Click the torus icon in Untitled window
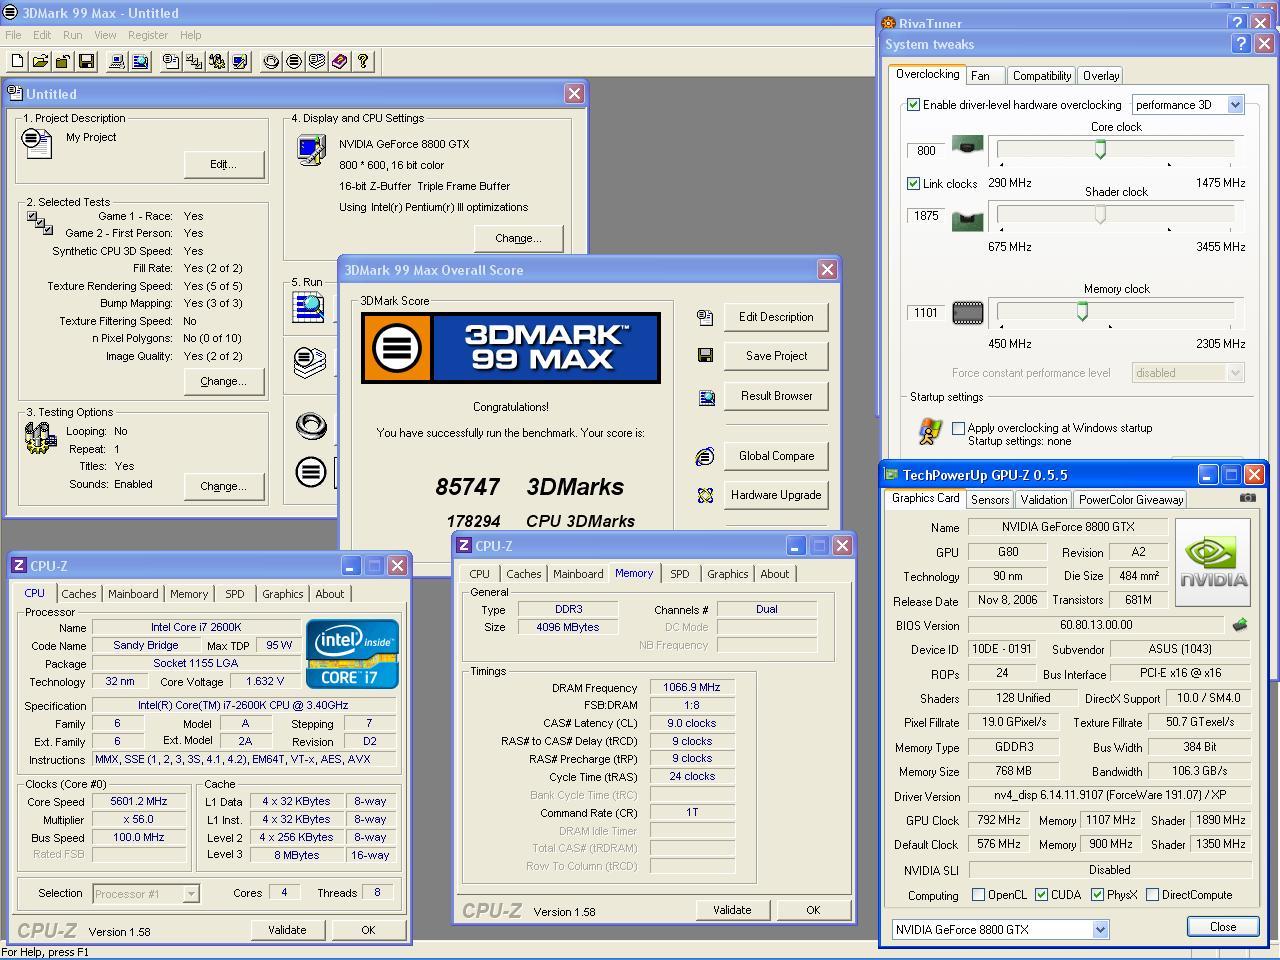The width and height of the screenshot is (1280, 960). tap(311, 426)
